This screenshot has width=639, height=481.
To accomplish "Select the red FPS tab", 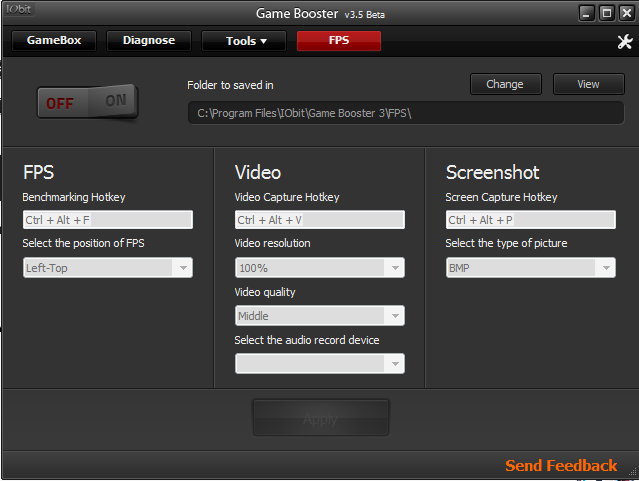I will pyautogui.click(x=339, y=41).
